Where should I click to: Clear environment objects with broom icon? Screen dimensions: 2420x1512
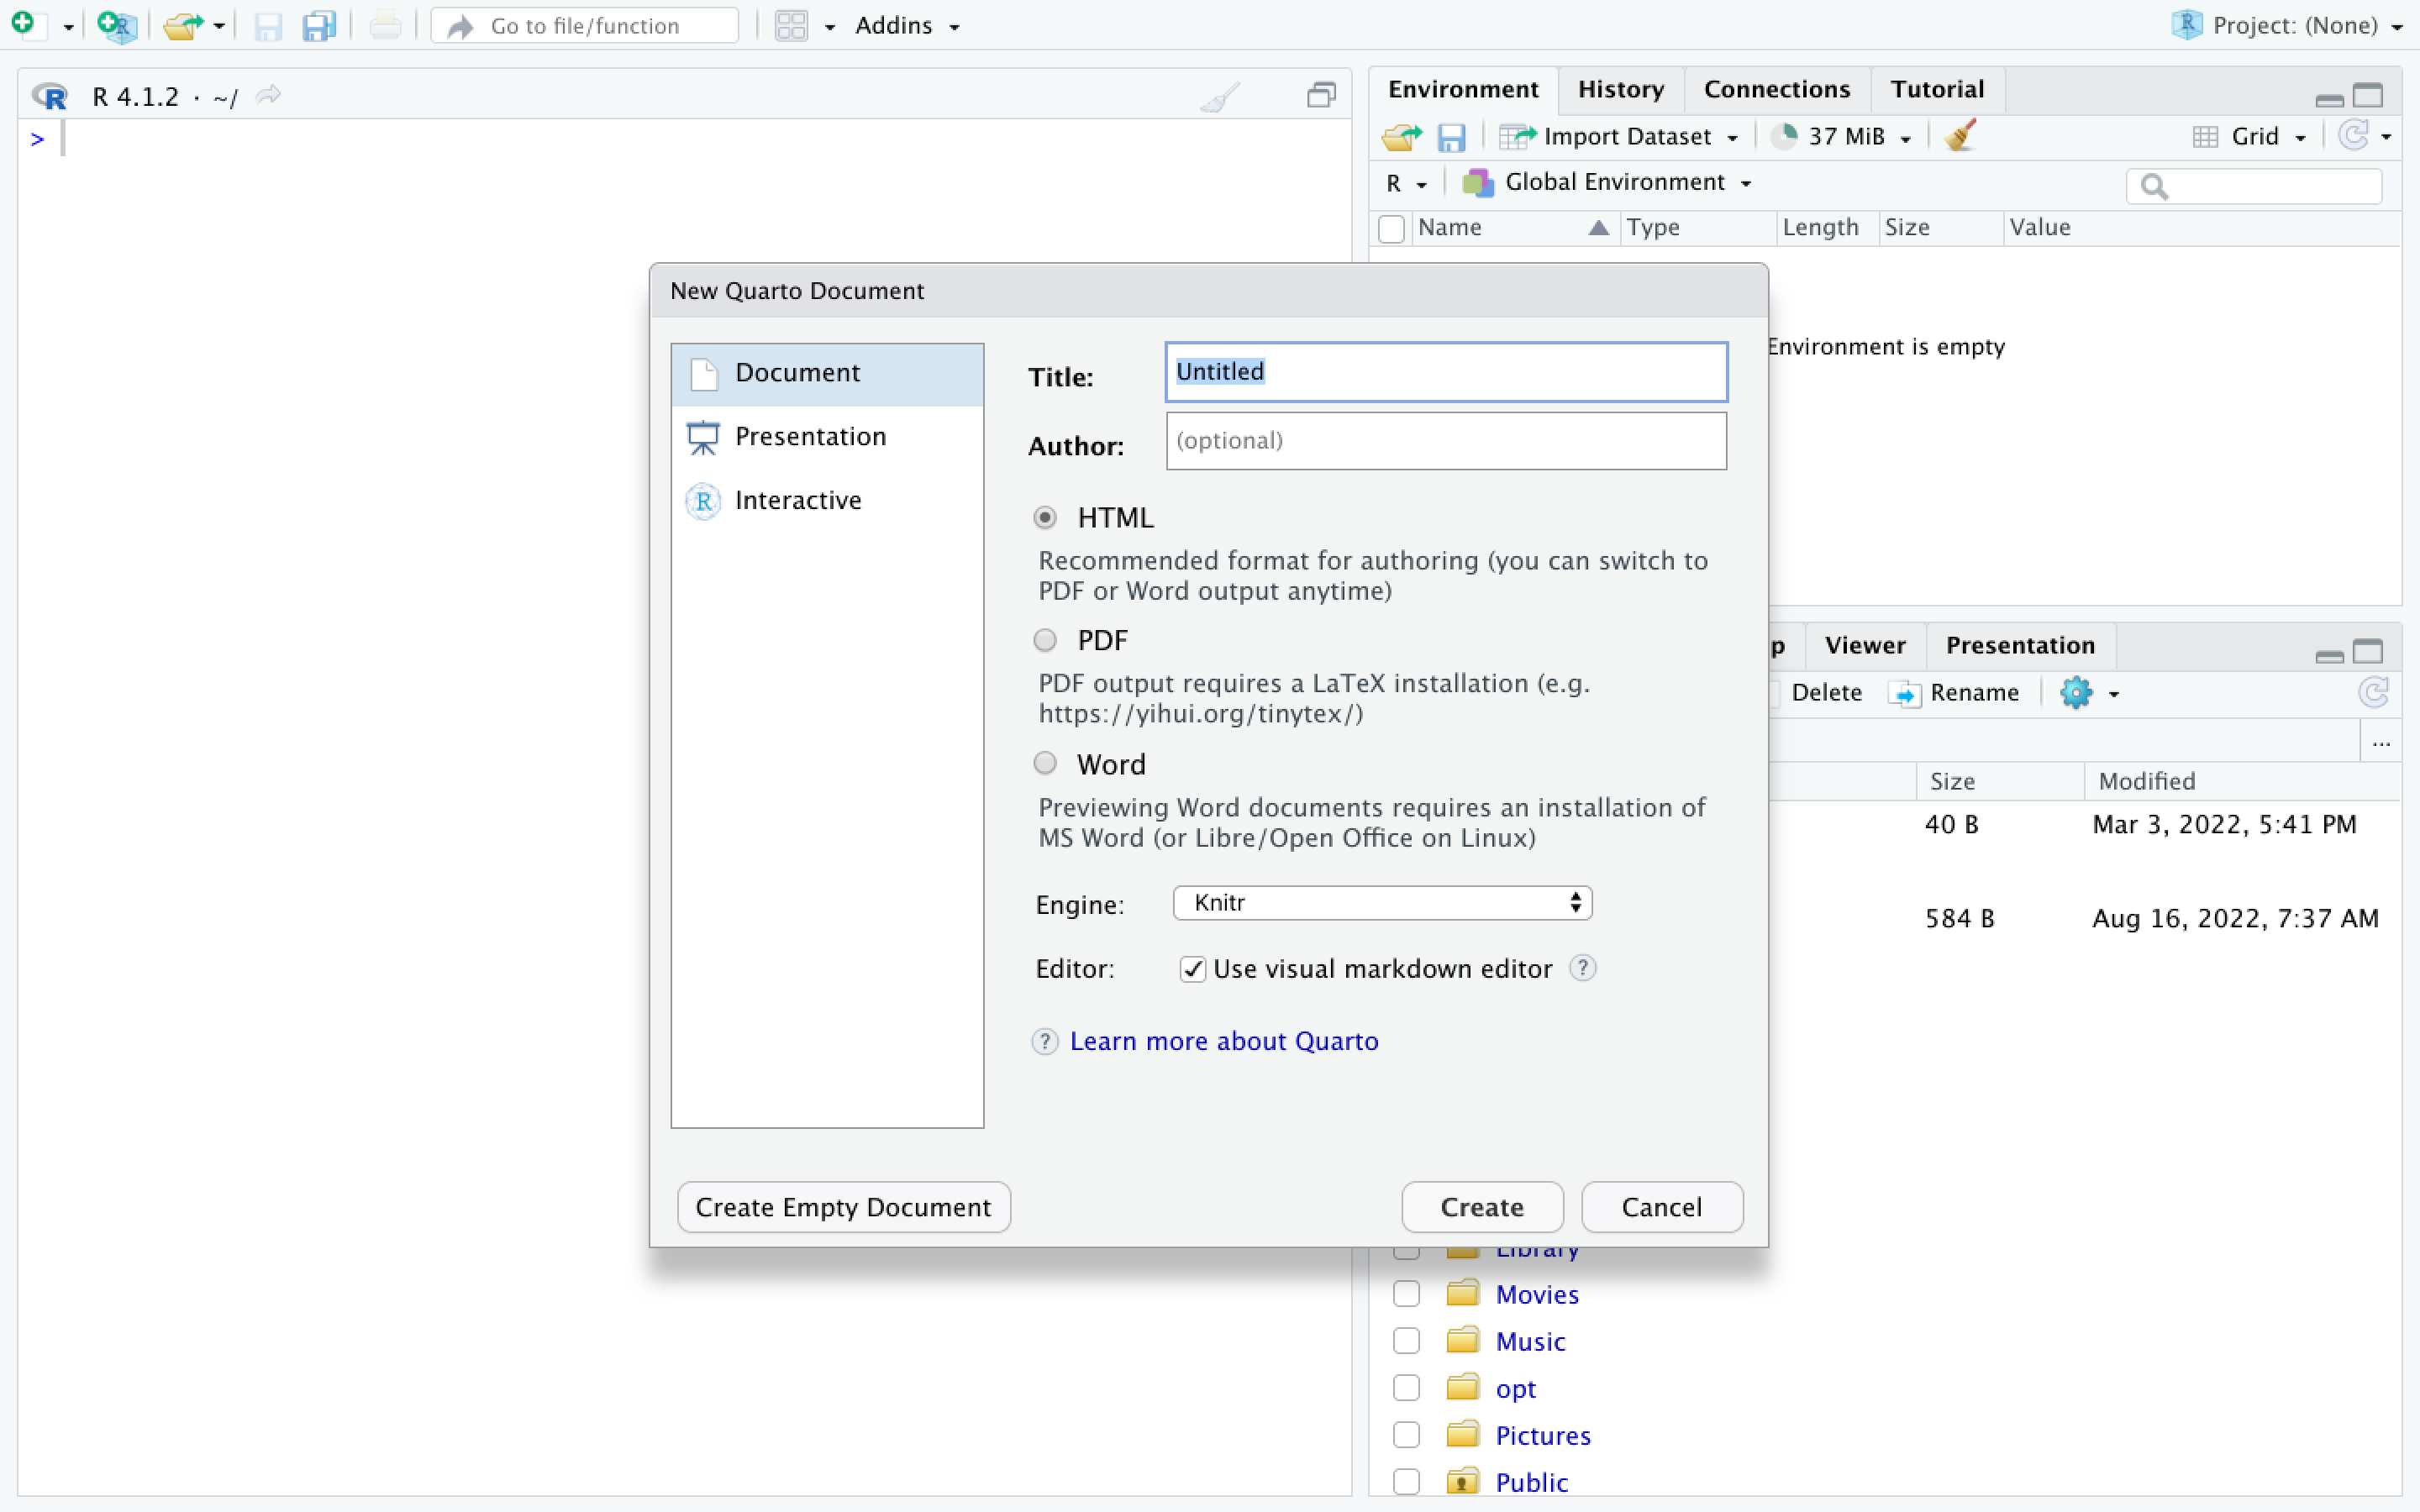pos(1960,135)
